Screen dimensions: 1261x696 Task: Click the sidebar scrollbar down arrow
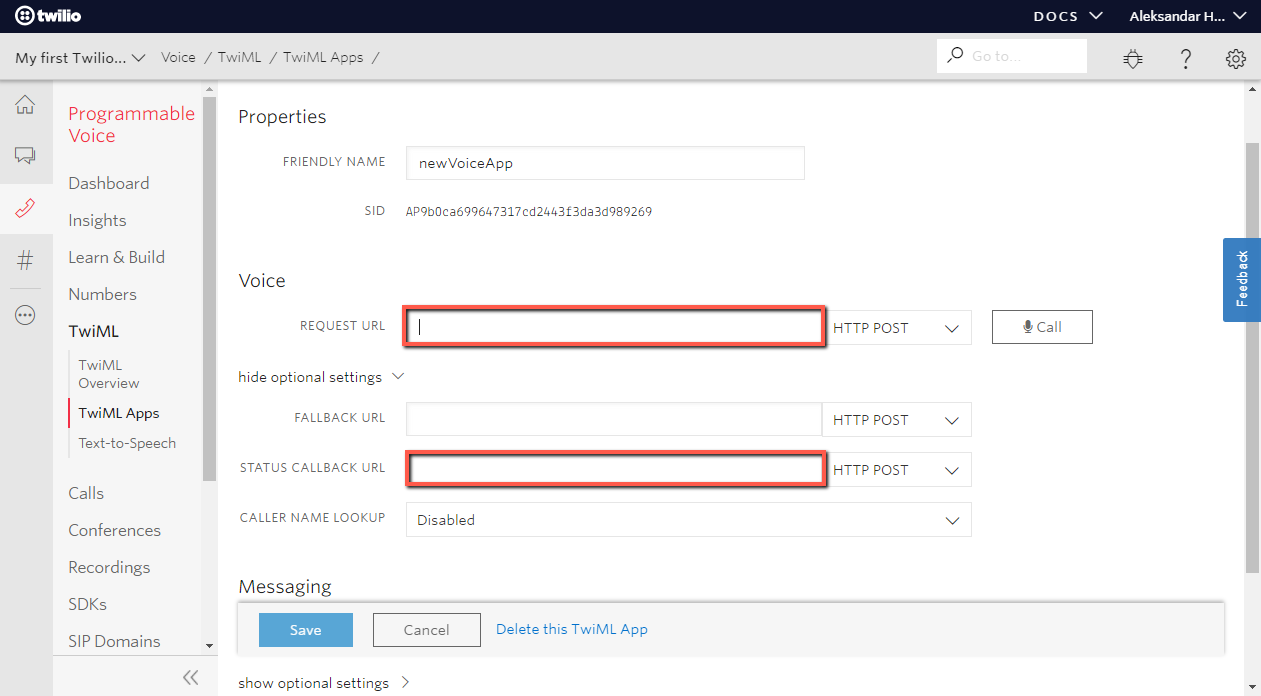point(209,646)
